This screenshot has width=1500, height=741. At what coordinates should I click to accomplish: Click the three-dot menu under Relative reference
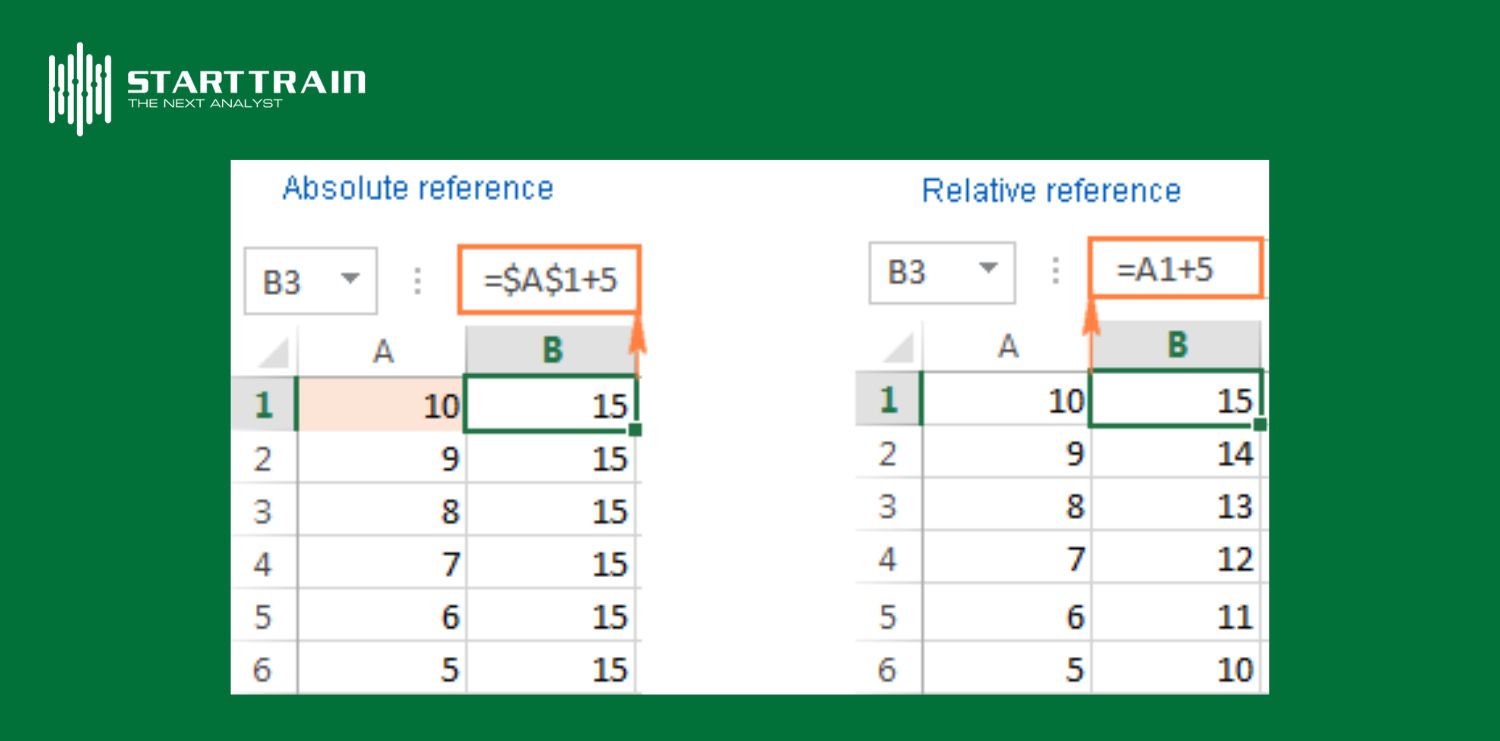[1055, 271]
